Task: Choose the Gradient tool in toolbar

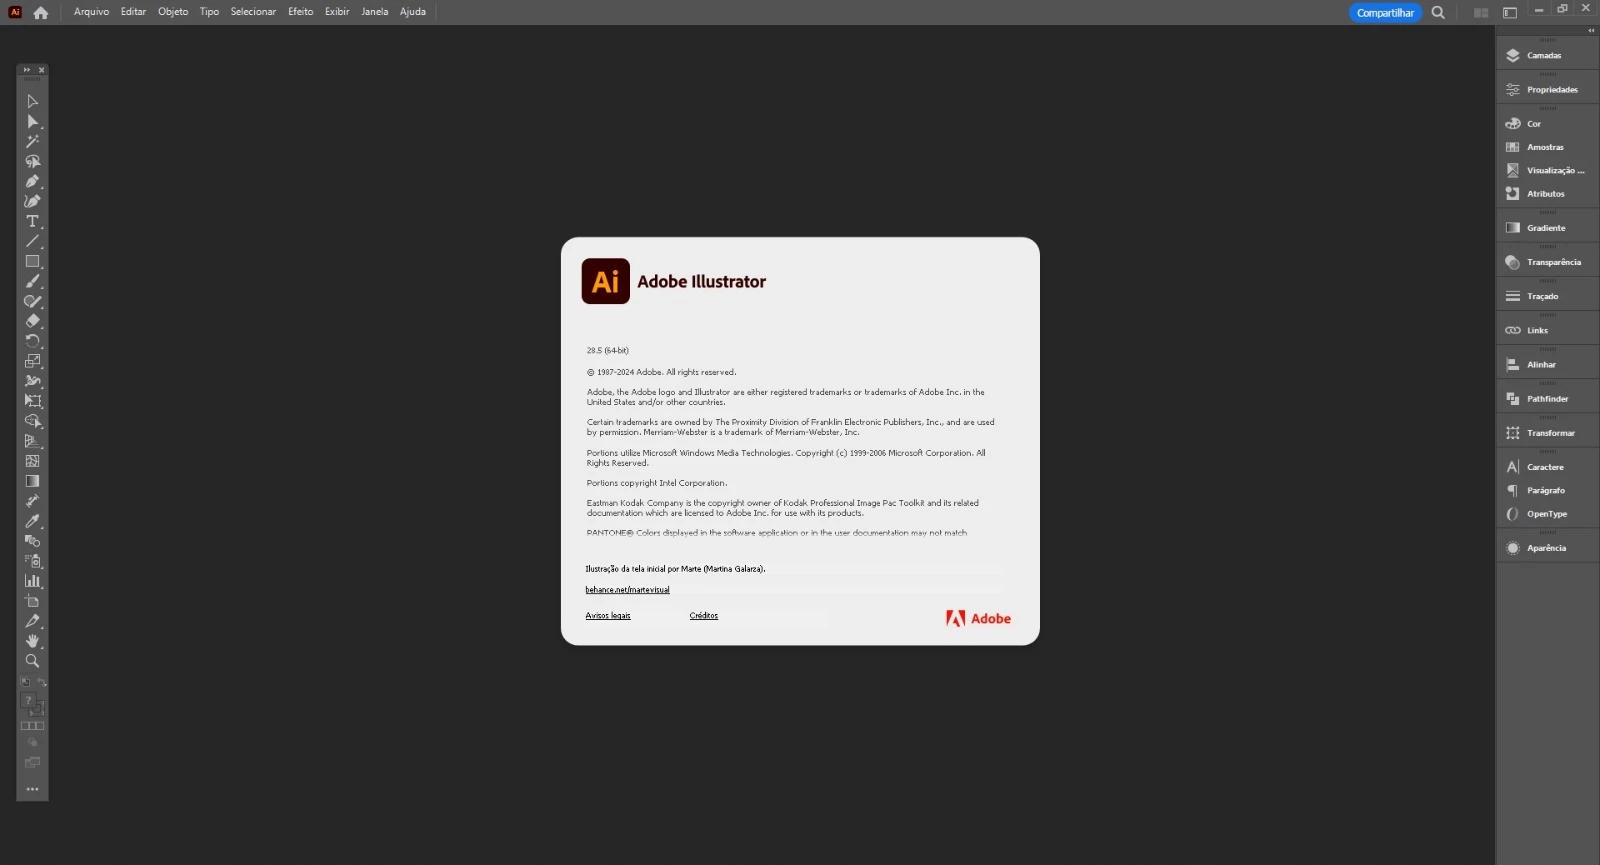Action: coord(32,481)
